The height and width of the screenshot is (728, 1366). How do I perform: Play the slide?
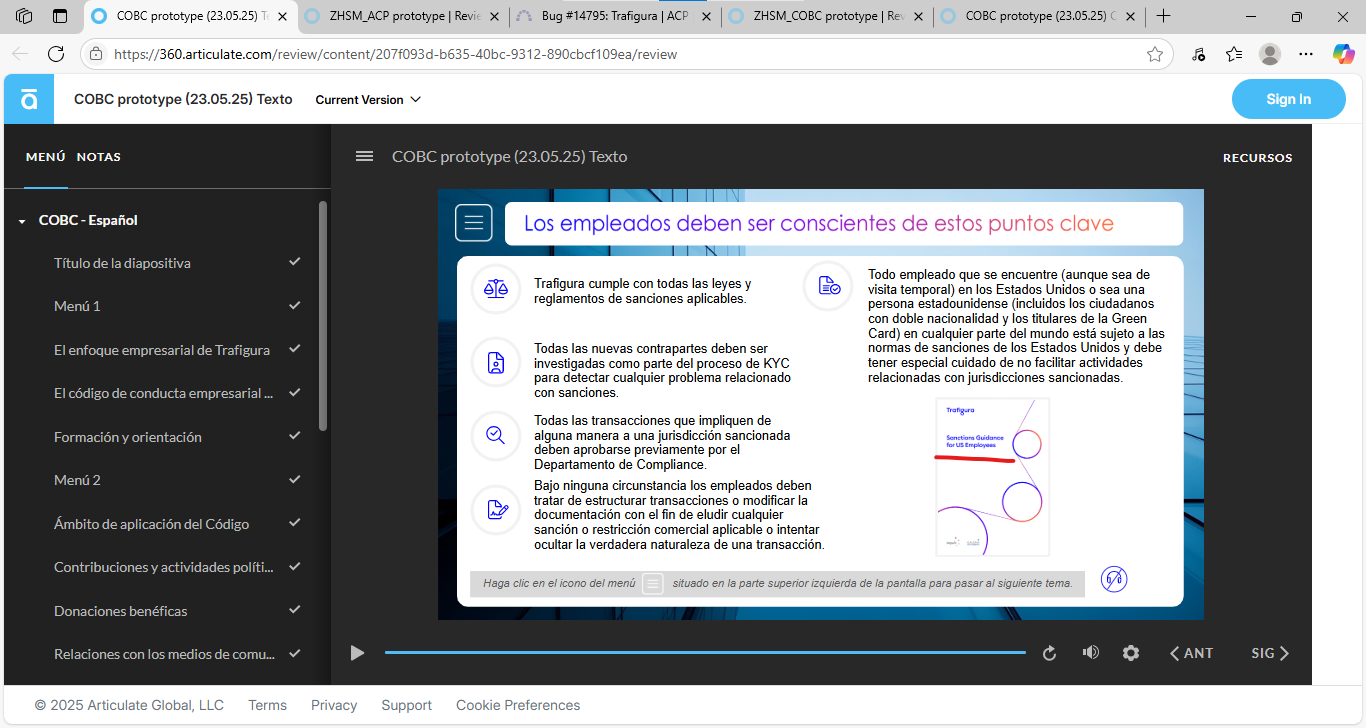tap(357, 653)
